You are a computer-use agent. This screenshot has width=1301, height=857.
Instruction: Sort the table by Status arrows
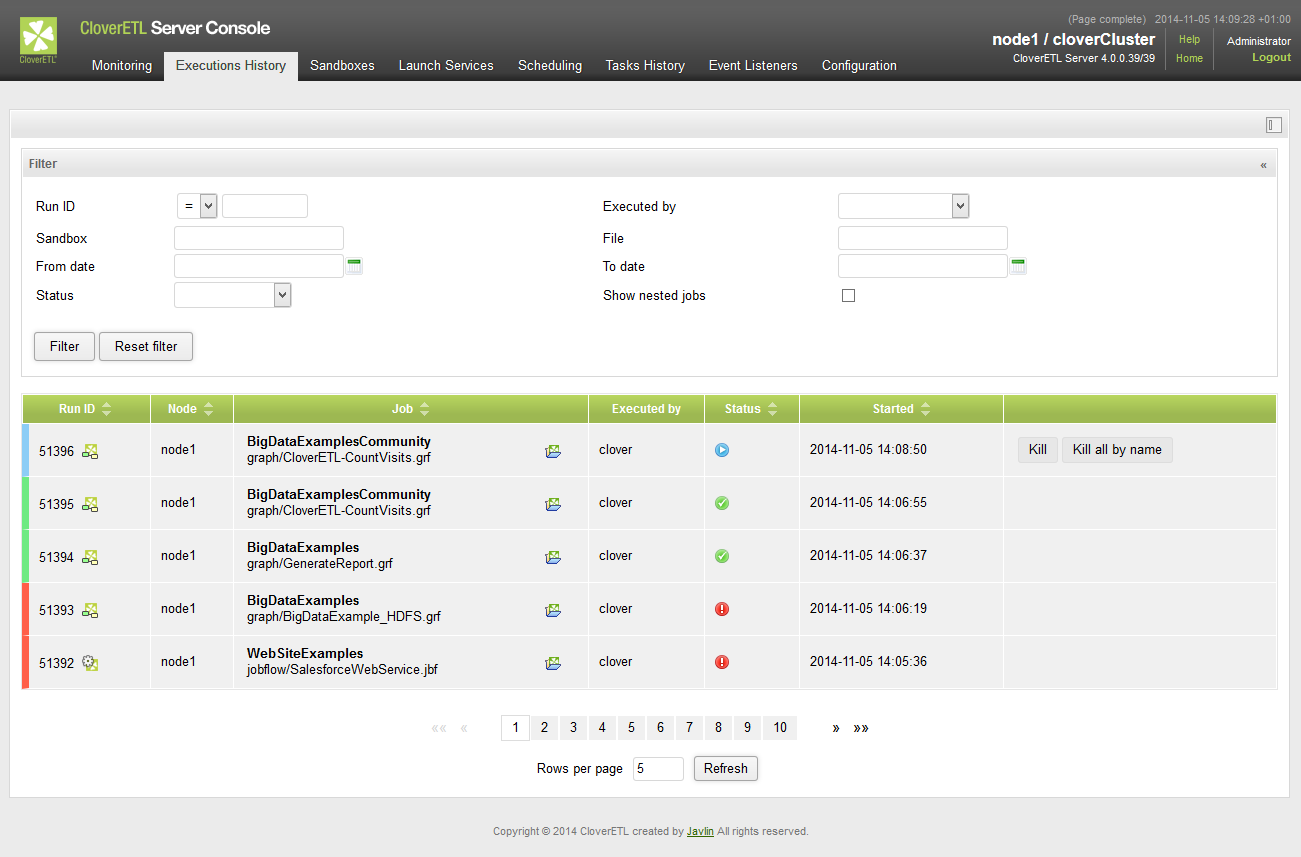(772, 409)
